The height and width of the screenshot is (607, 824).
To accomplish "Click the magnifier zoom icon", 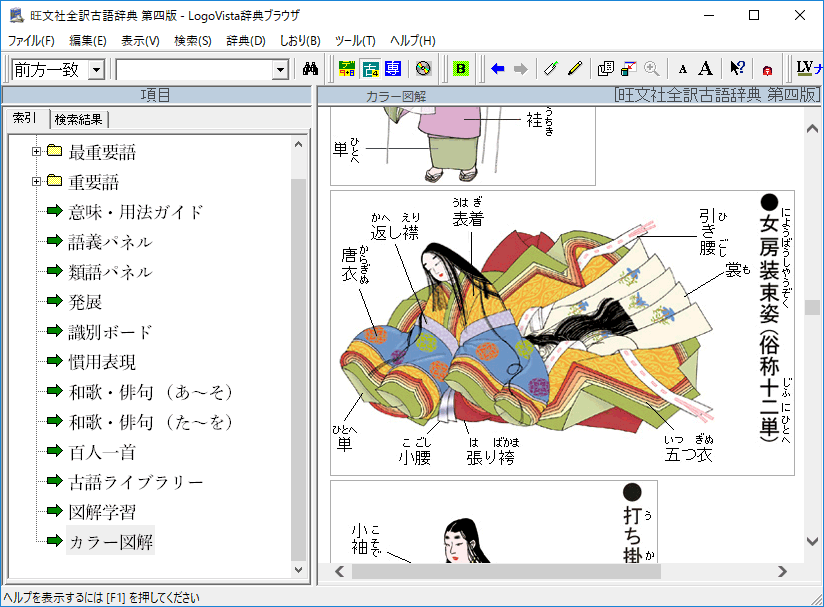I will tap(652, 69).
